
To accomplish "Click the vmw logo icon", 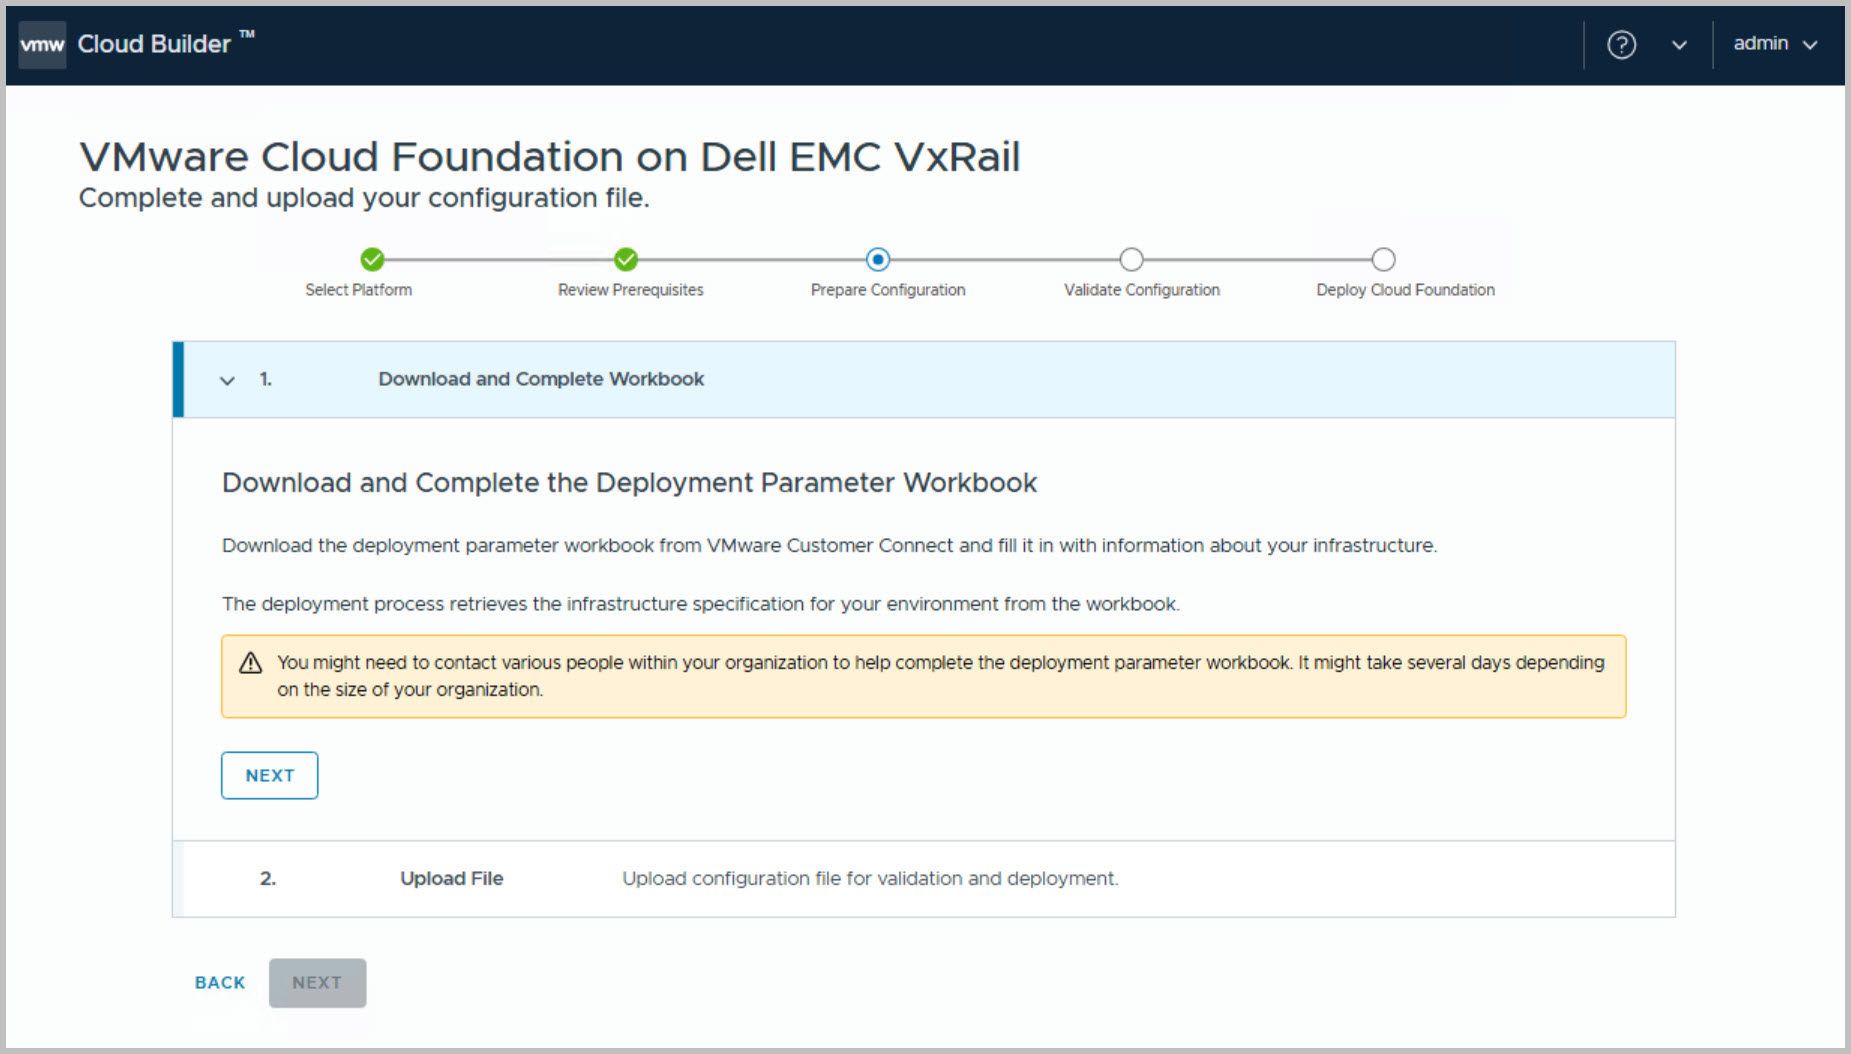I will tap(42, 45).
